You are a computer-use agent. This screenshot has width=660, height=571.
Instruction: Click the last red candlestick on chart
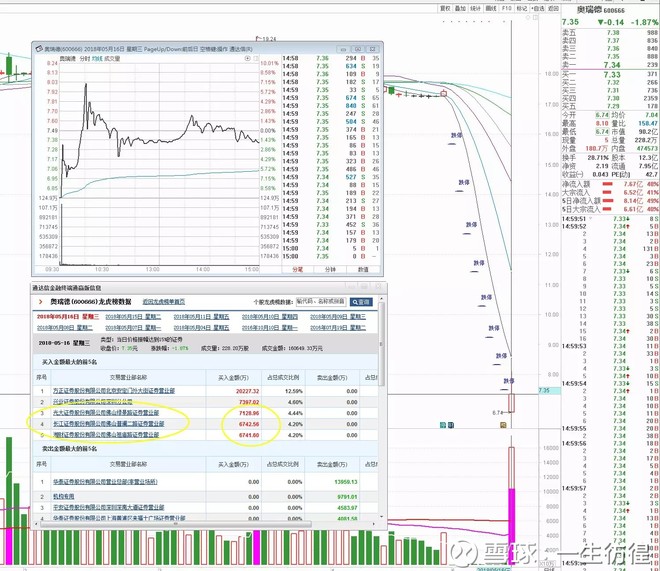pos(512,403)
